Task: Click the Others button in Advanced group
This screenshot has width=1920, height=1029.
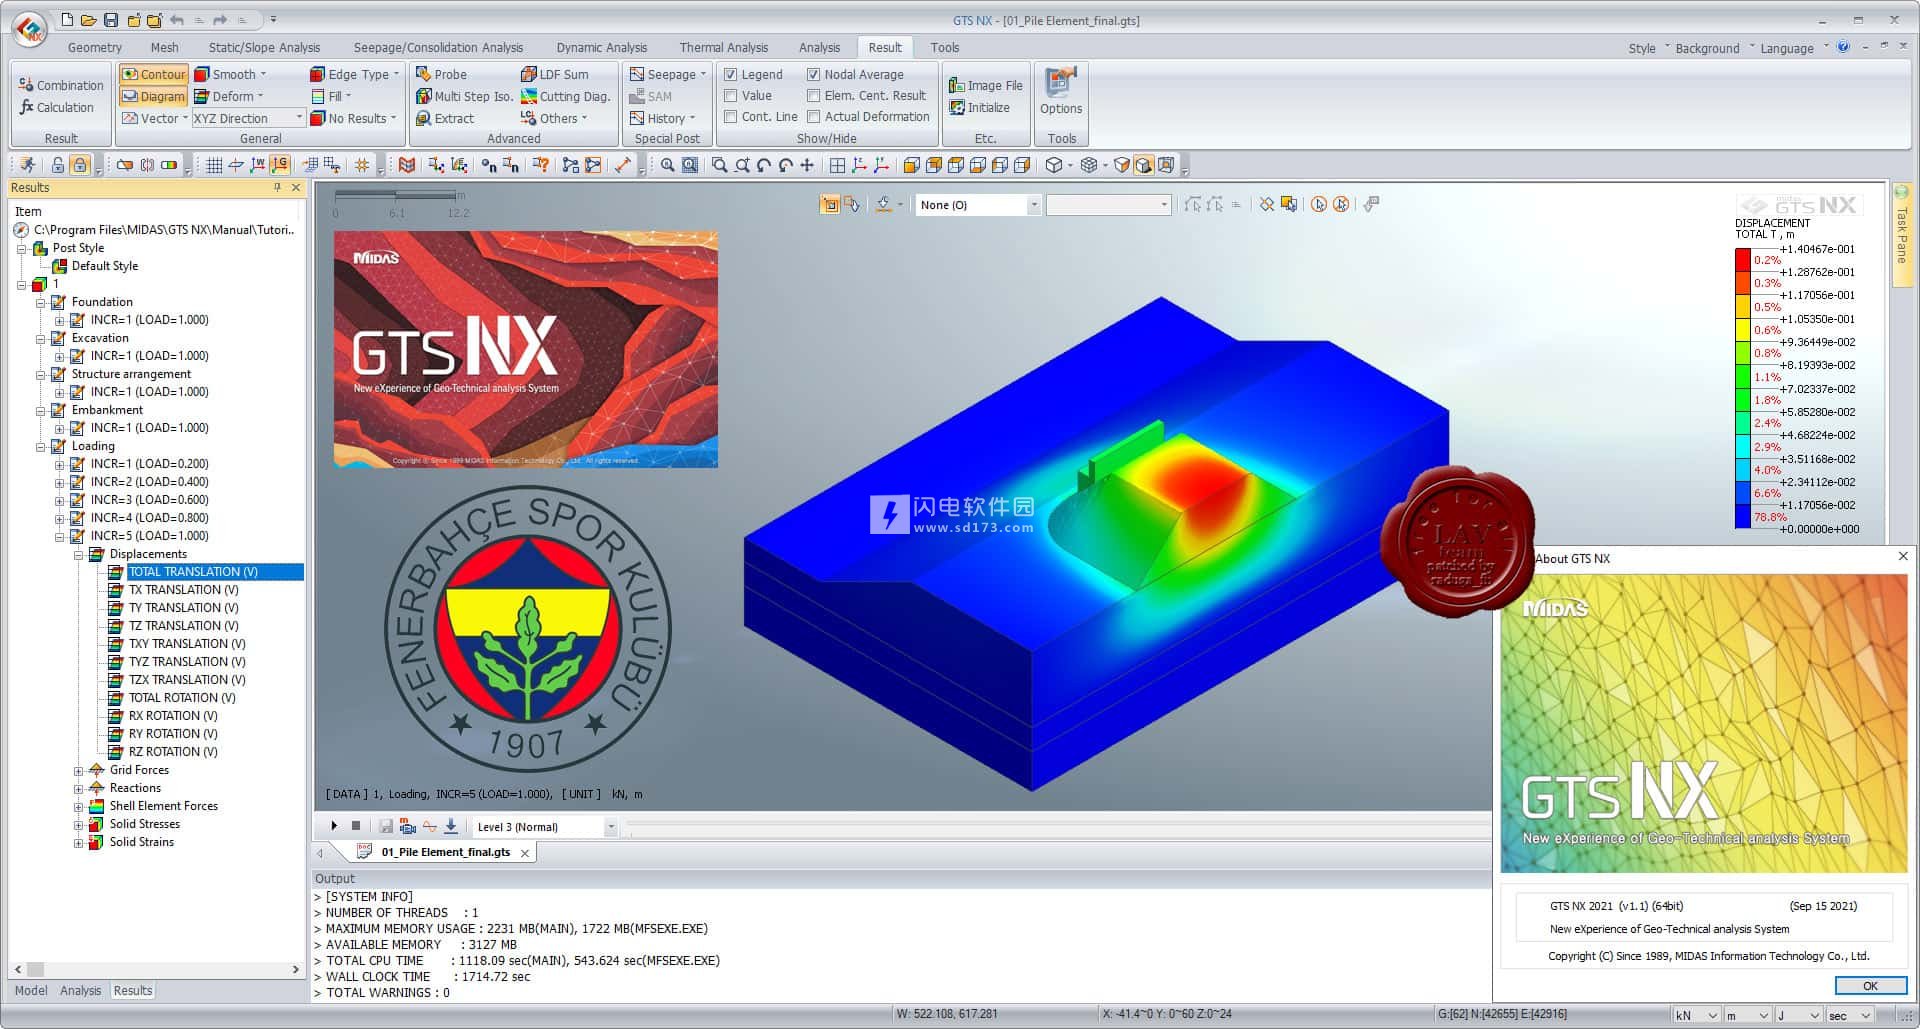Action: (554, 118)
